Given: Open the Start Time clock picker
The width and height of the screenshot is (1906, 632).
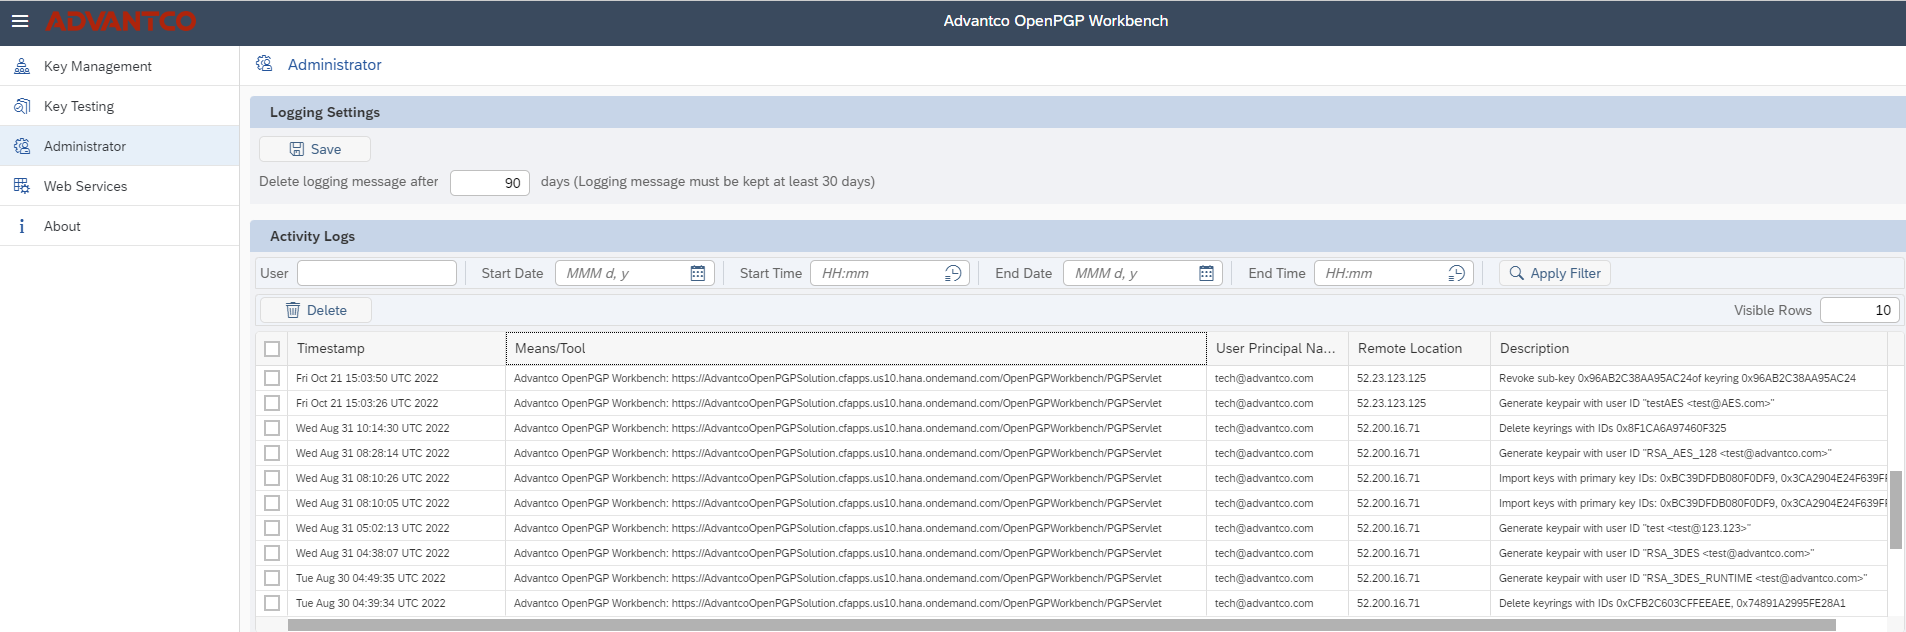Looking at the screenshot, I should [953, 273].
